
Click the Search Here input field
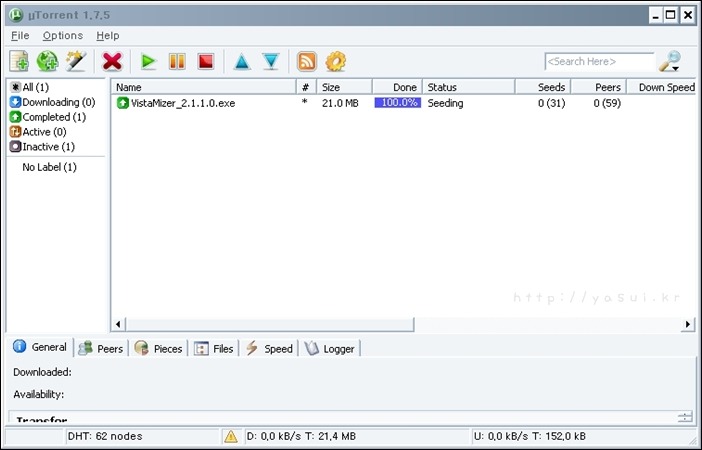pos(599,62)
